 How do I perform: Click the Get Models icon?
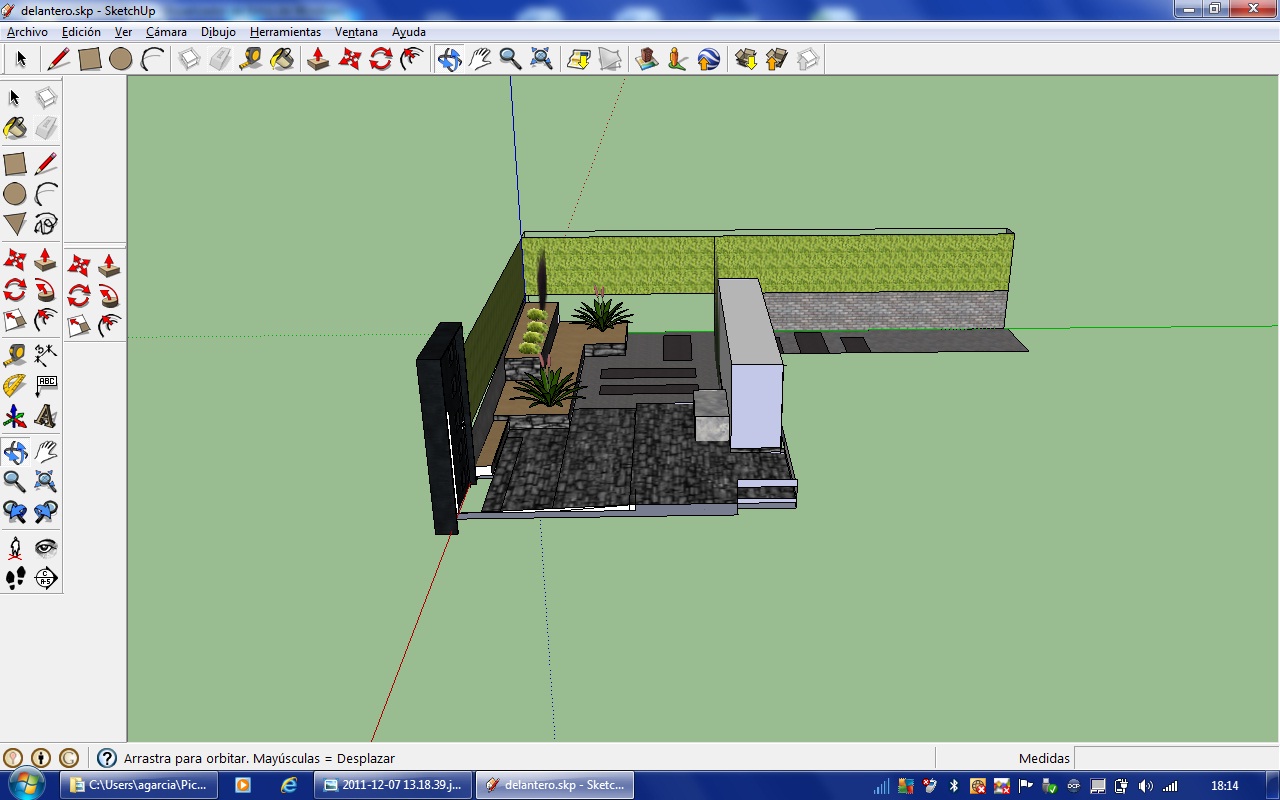tap(745, 59)
